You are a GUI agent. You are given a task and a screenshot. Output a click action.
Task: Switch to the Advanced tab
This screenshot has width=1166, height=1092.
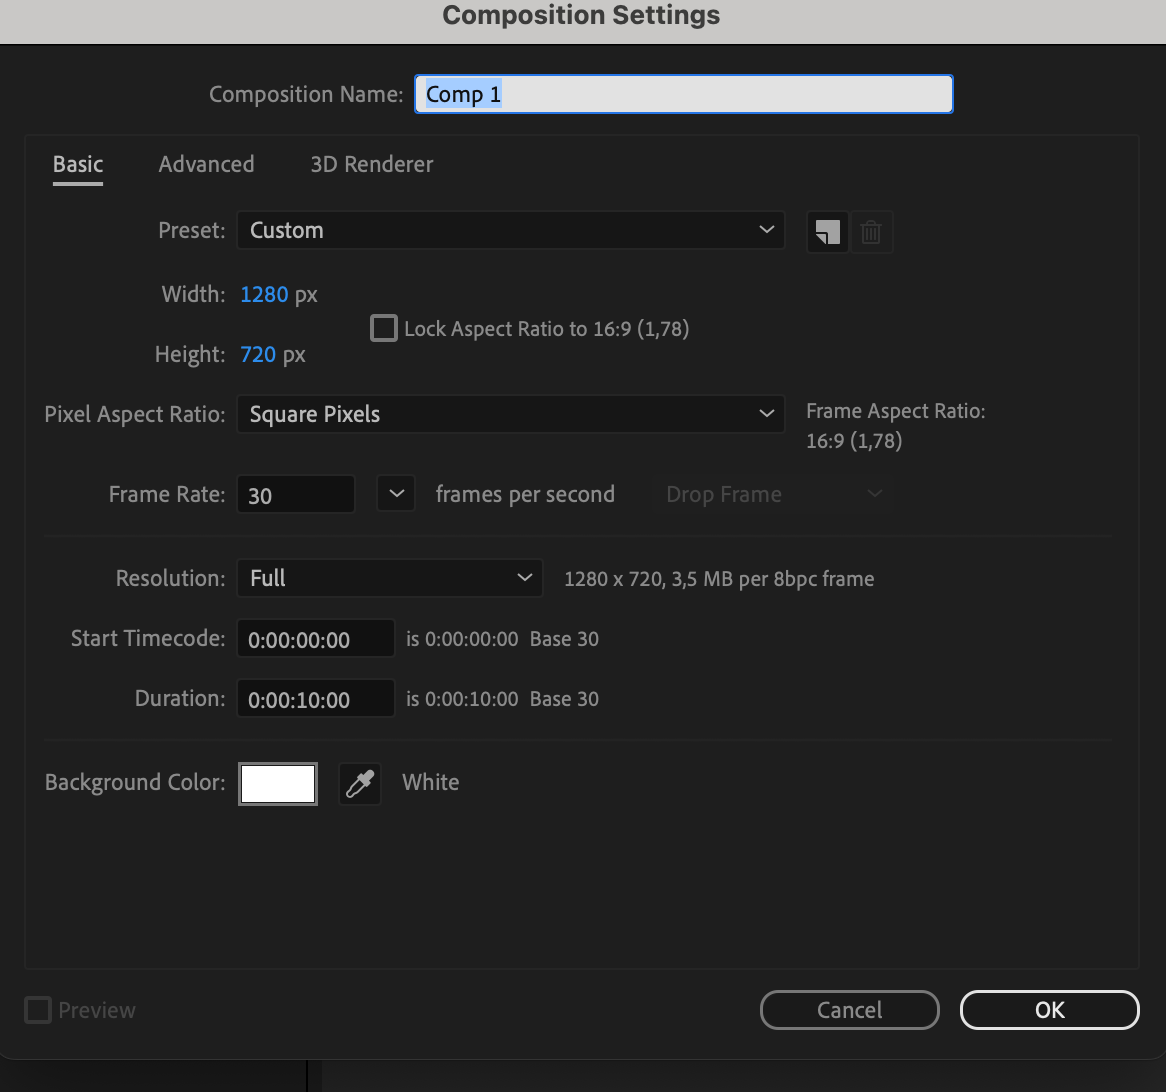coord(206,164)
